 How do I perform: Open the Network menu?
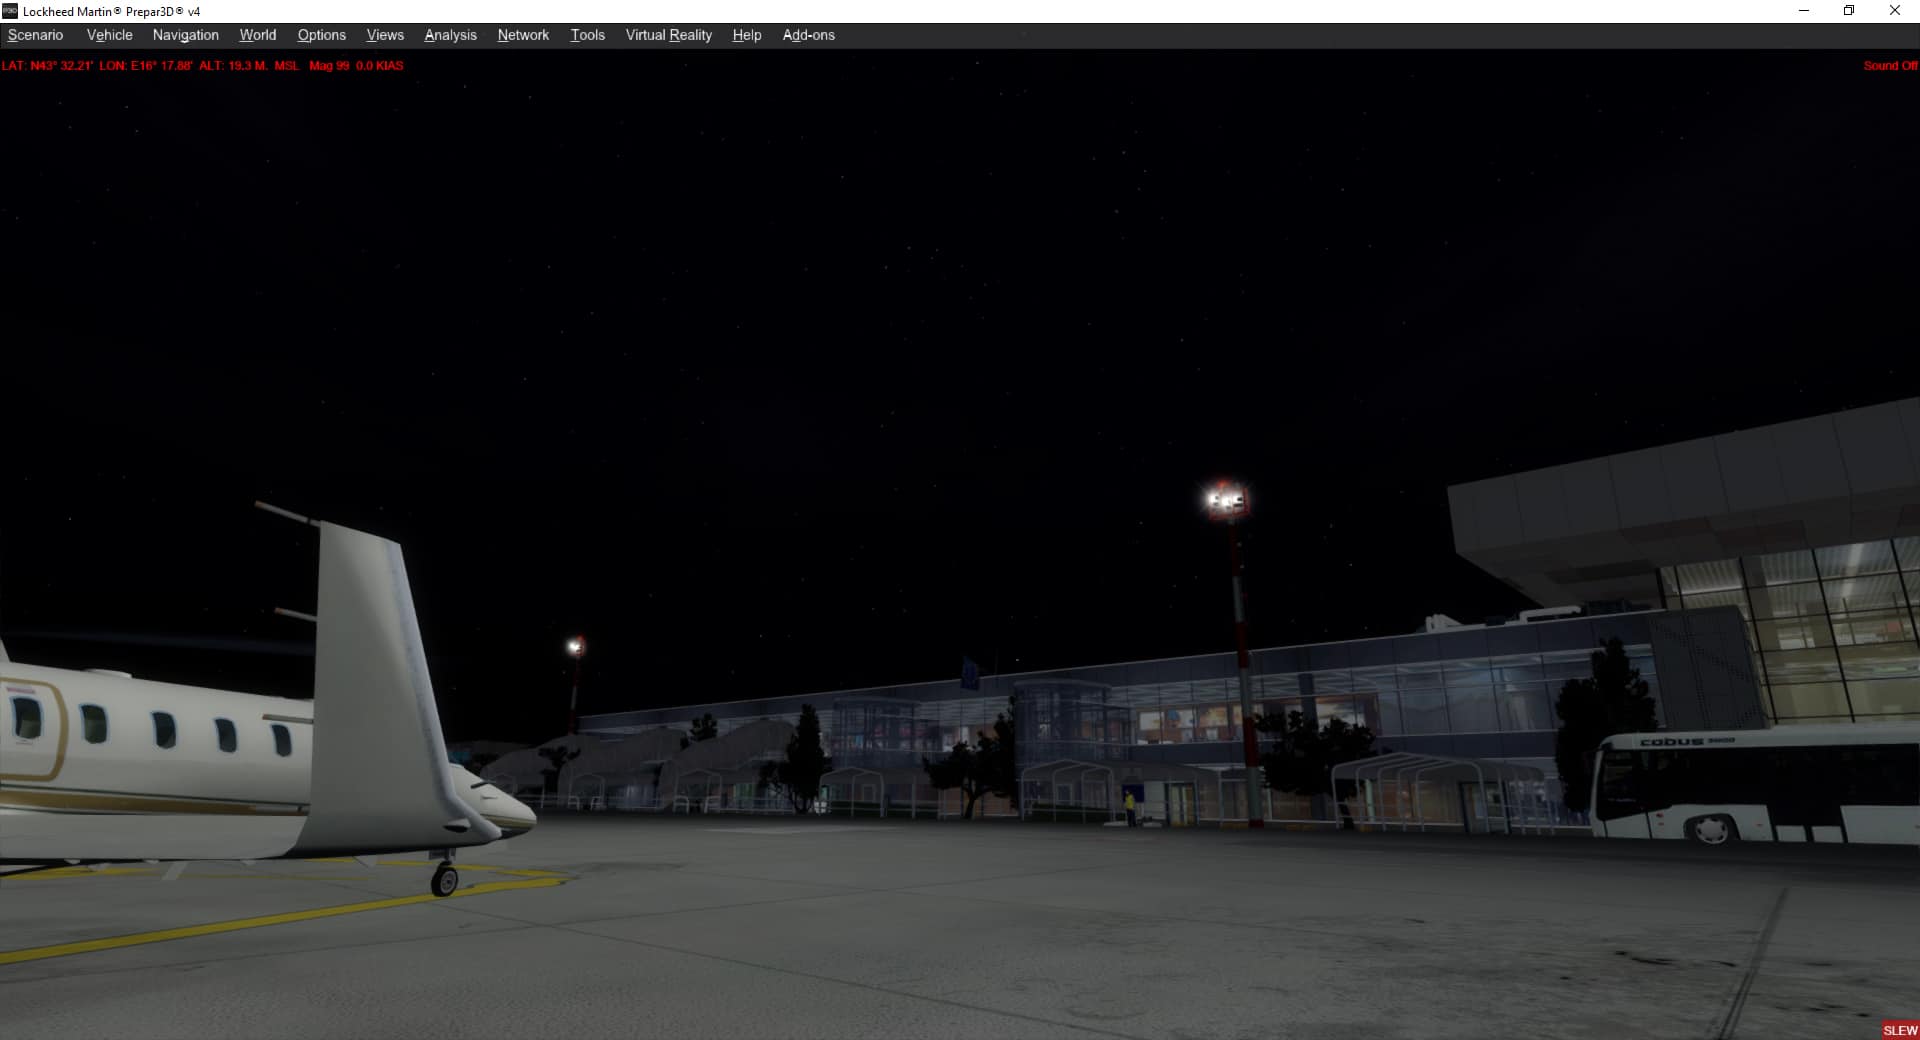click(523, 35)
